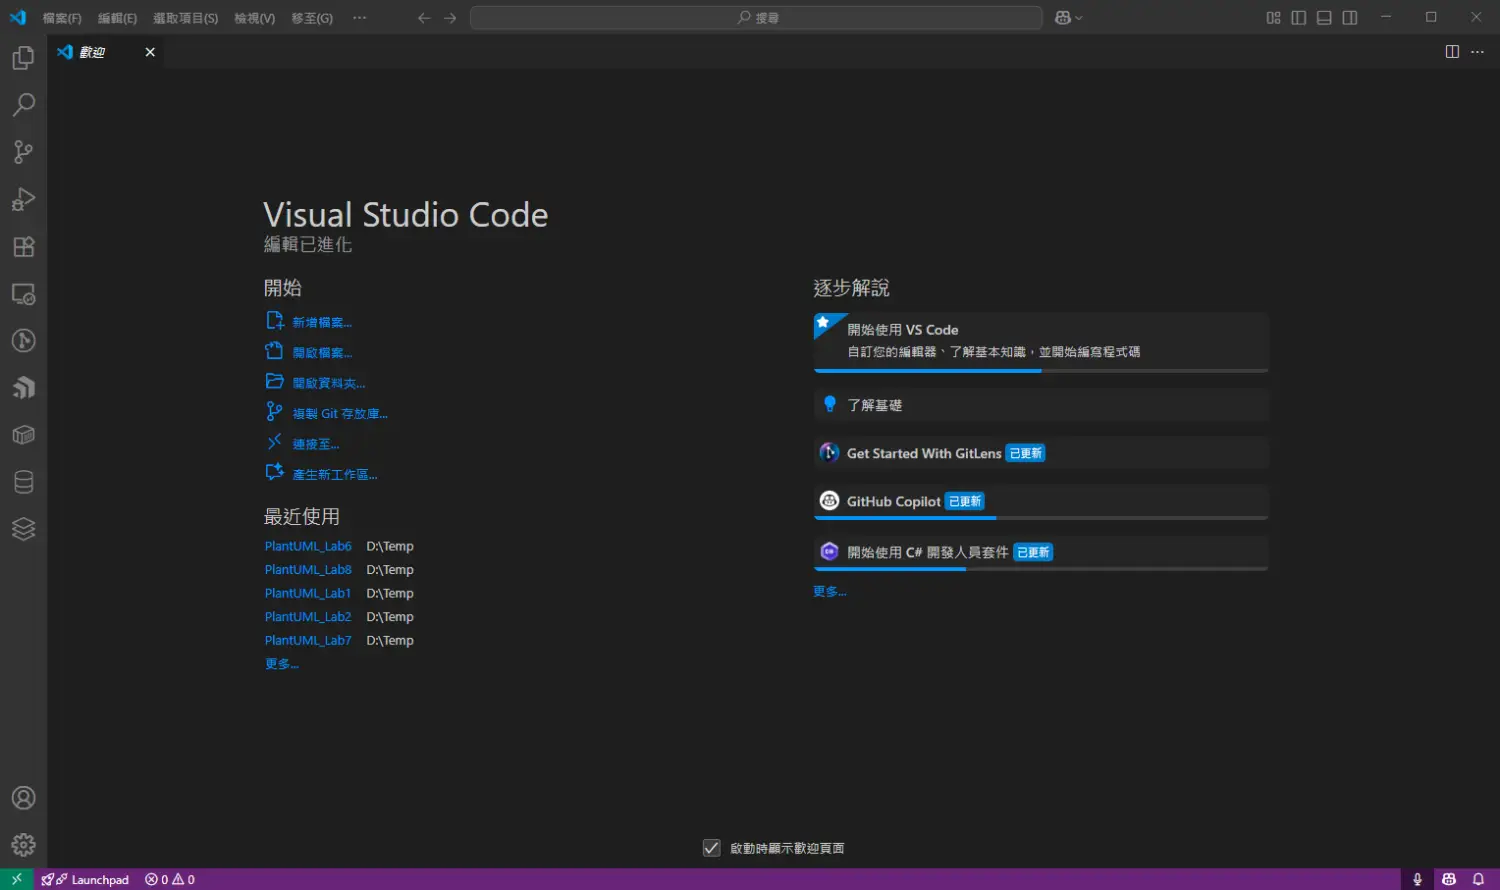Image resolution: width=1500 pixels, height=890 pixels.
Task: Open the 開始使用 VS Code walkthrough
Action: coord(1041,342)
